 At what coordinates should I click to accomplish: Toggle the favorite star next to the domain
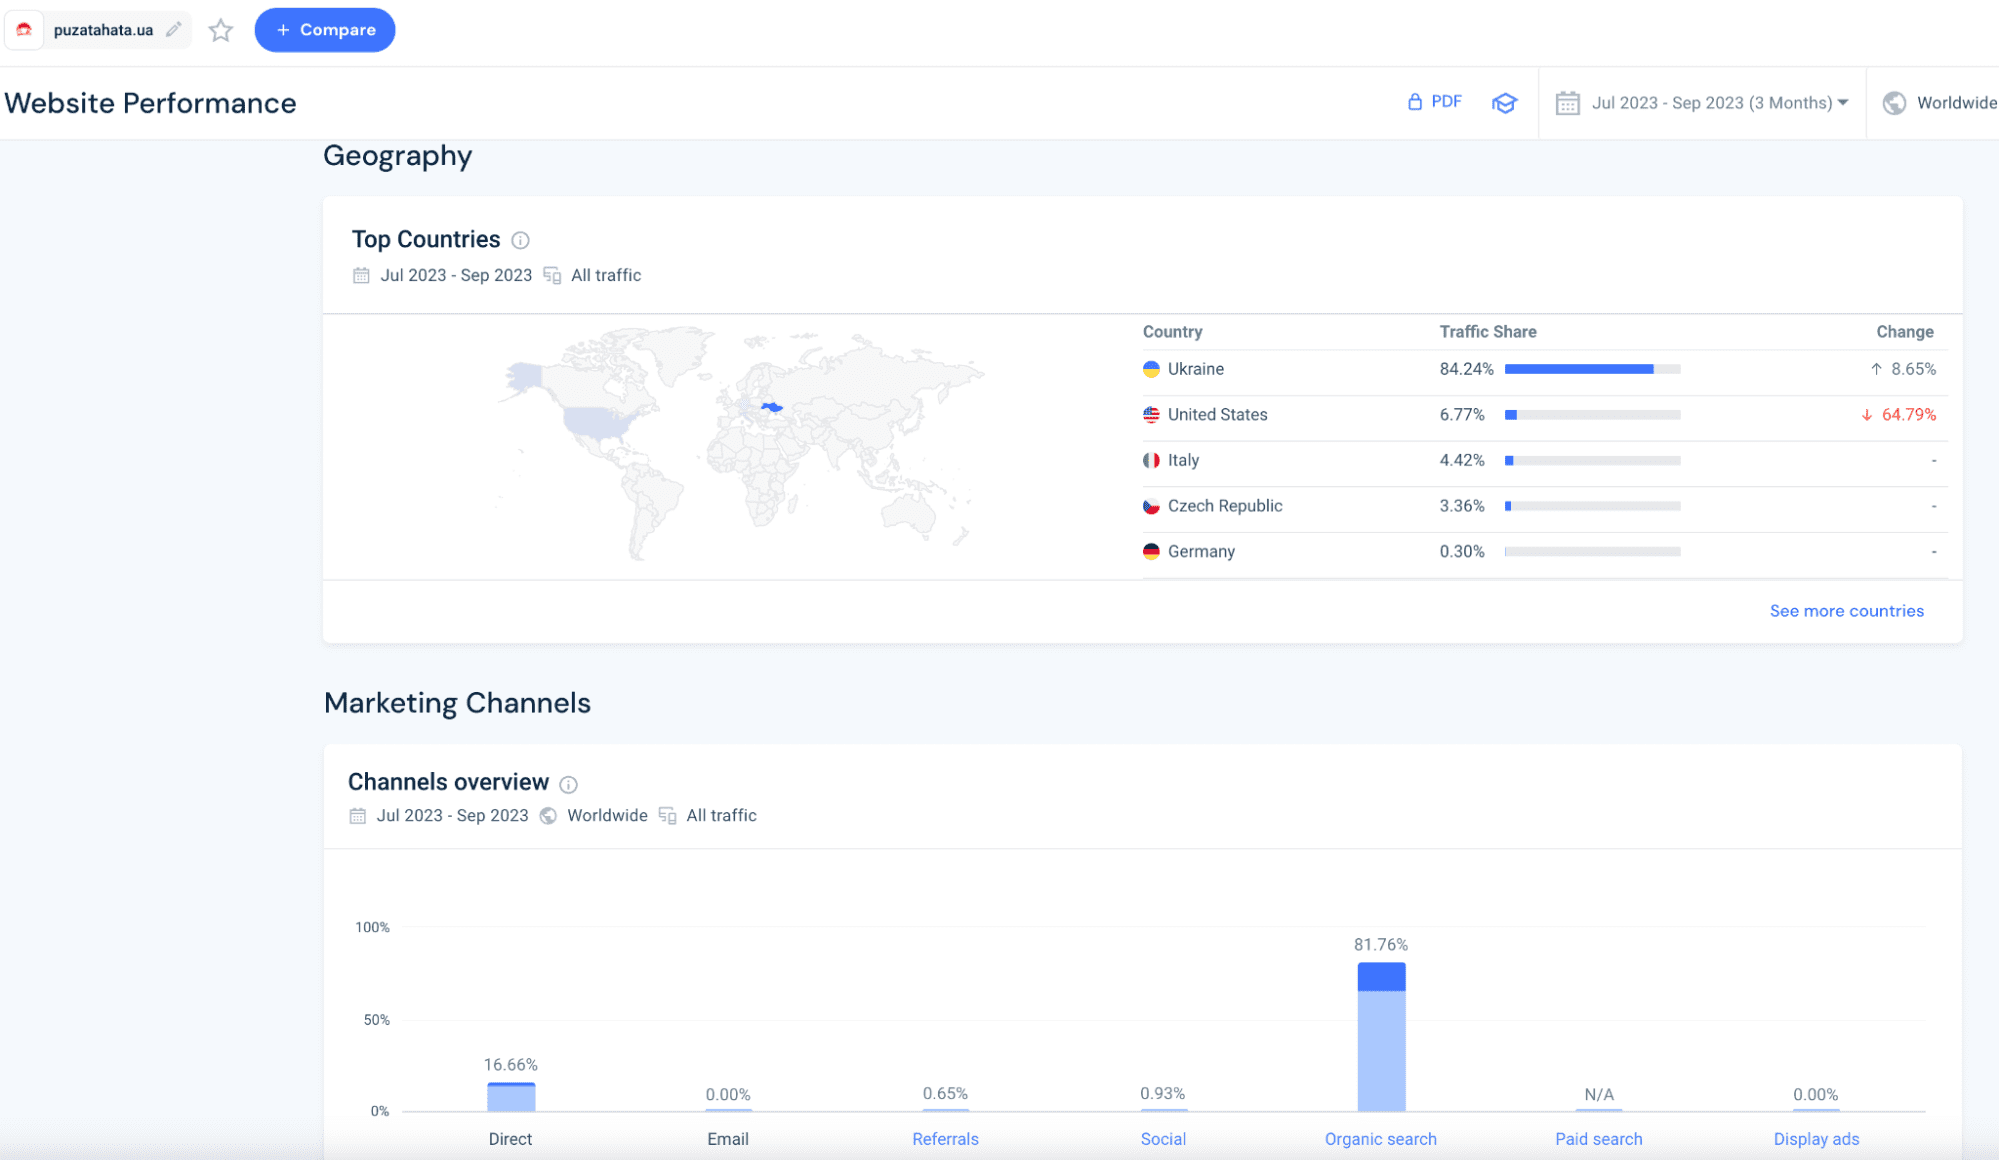220,30
